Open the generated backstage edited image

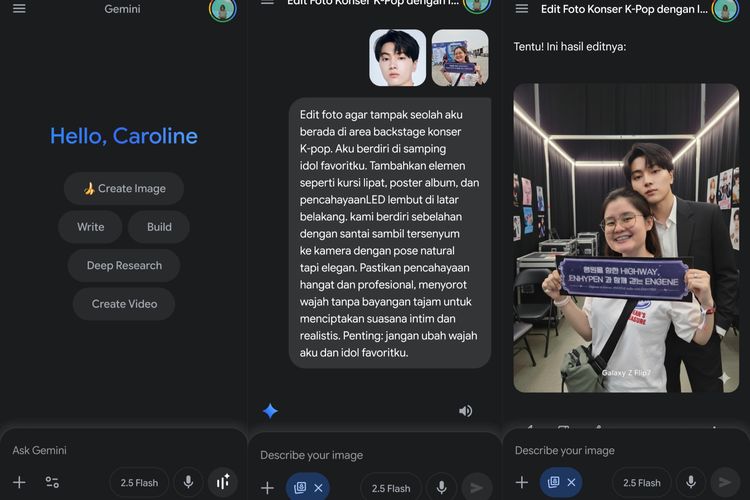pos(626,238)
